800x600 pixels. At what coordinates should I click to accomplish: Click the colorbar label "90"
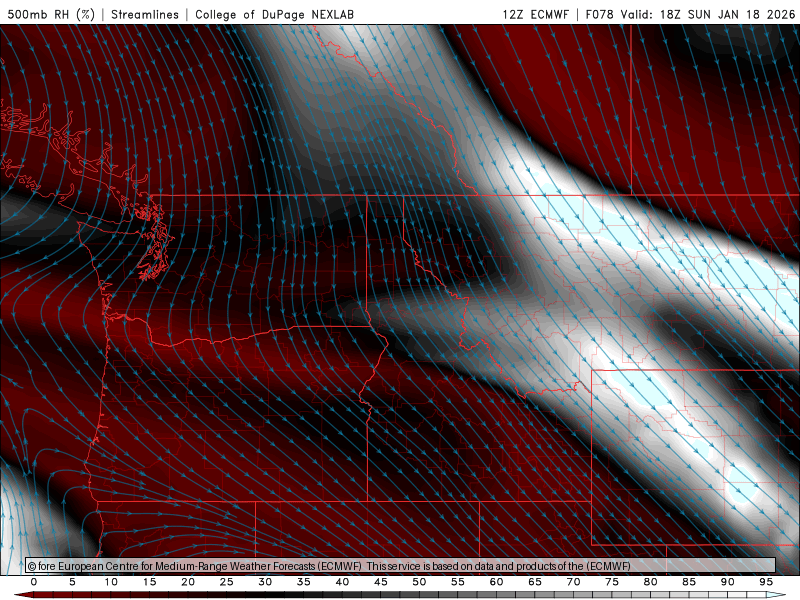coord(728,582)
